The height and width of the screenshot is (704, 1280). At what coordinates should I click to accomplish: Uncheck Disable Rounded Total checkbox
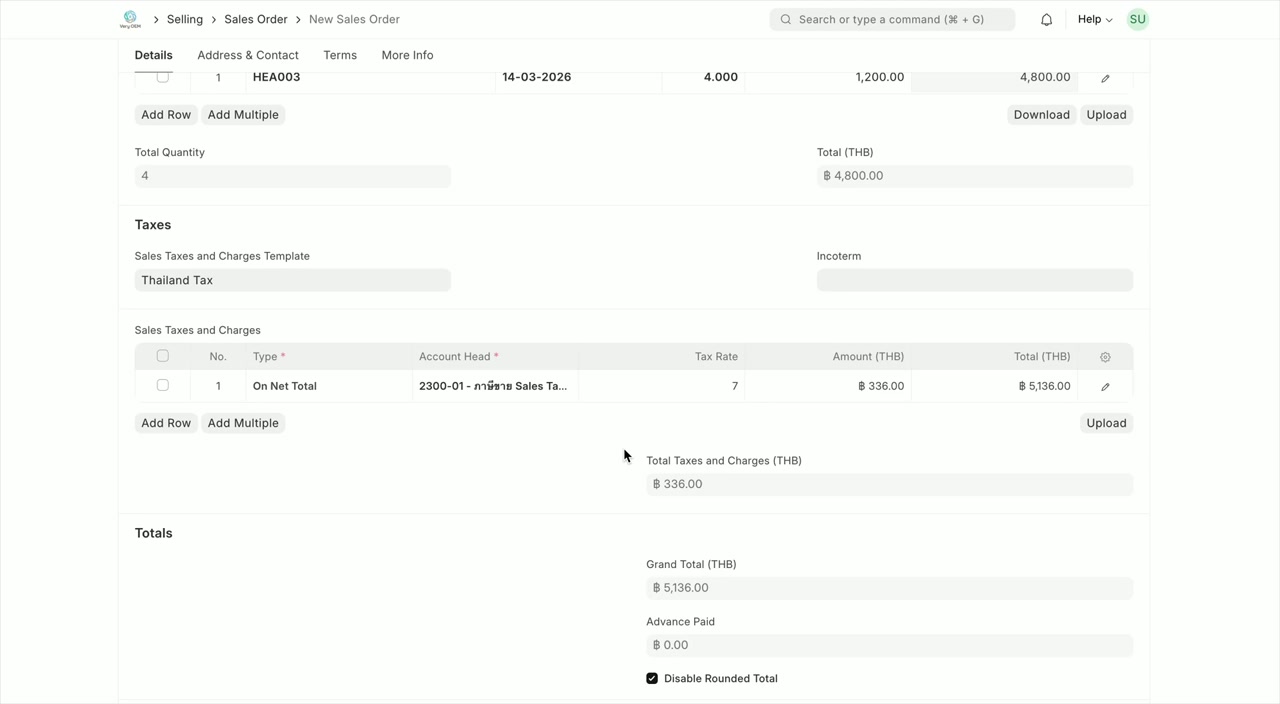coord(652,678)
